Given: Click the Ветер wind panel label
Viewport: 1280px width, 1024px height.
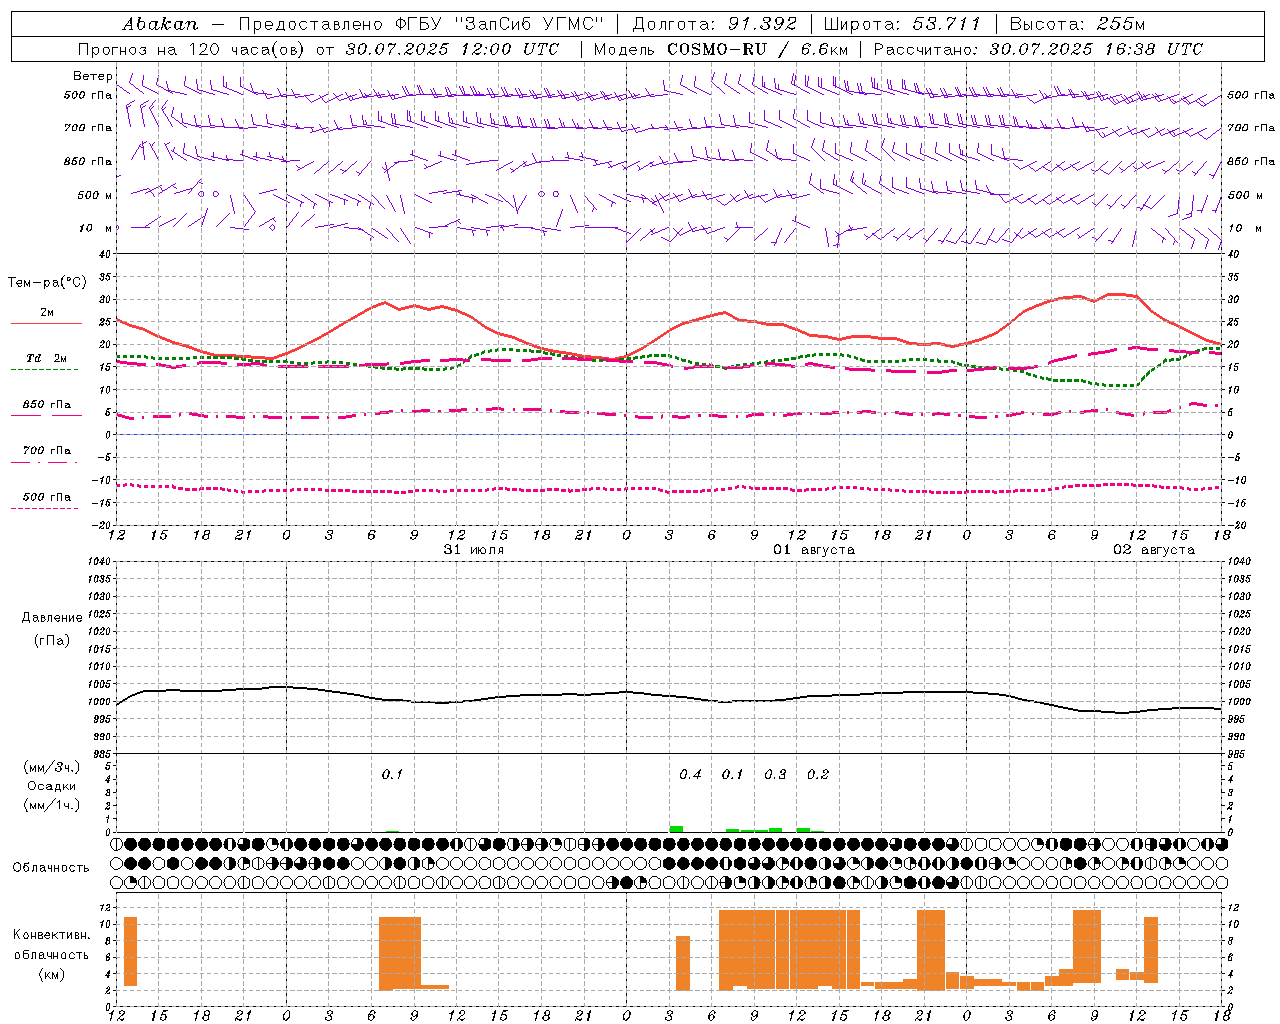Looking at the screenshot, I should [x=93, y=76].
